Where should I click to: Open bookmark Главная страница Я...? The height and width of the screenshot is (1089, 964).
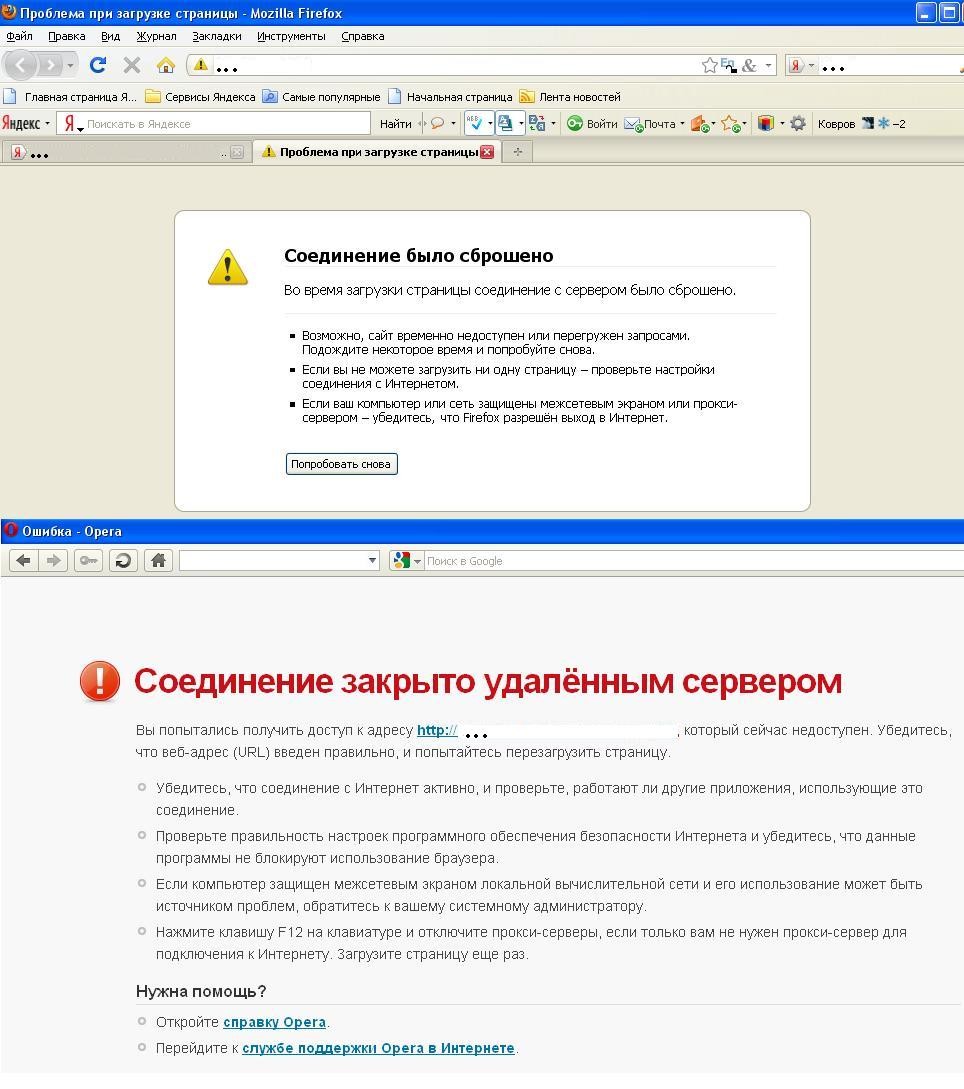click(x=70, y=97)
